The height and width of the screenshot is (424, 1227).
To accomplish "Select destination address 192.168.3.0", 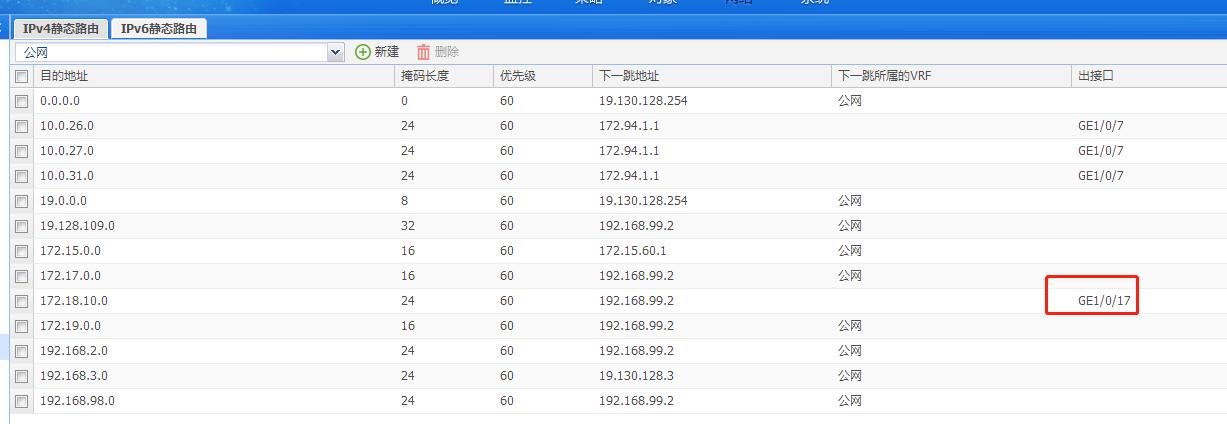I will pos(74,376).
